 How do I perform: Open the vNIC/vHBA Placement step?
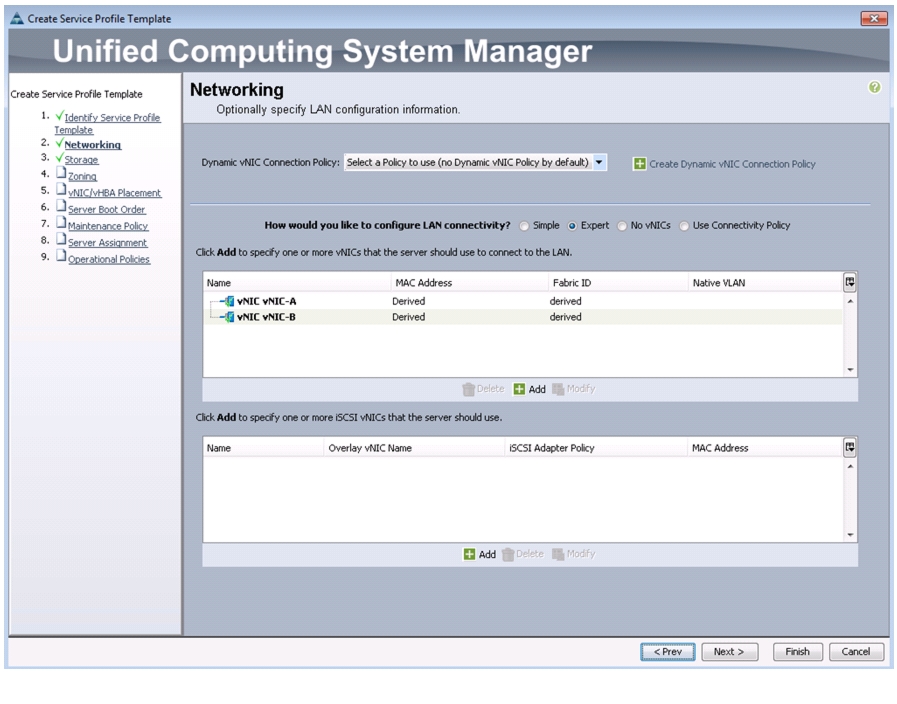click(114, 193)
